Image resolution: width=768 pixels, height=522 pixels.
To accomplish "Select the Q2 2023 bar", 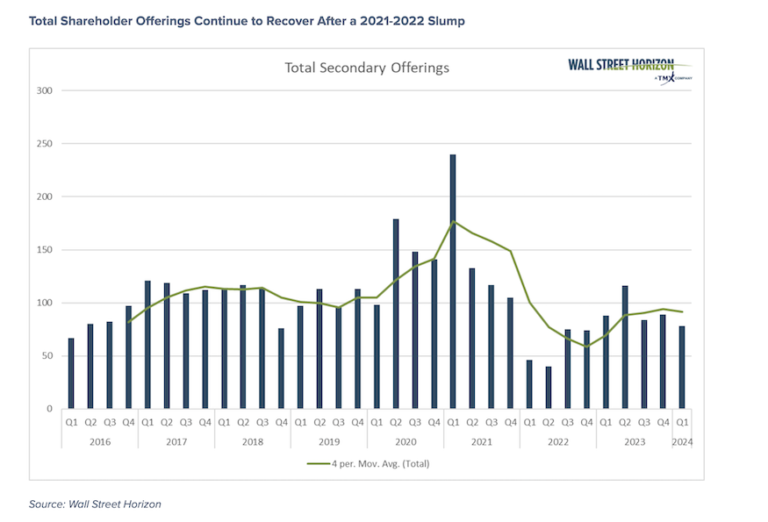I will (625, 347).
